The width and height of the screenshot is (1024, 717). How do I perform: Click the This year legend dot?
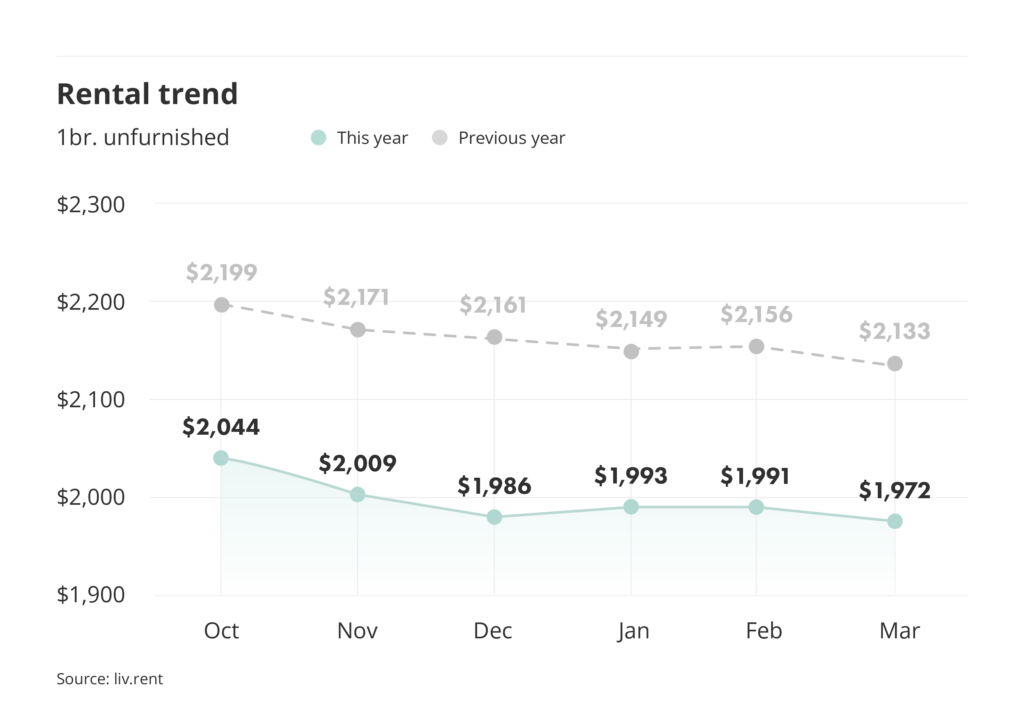coord(318,138)
